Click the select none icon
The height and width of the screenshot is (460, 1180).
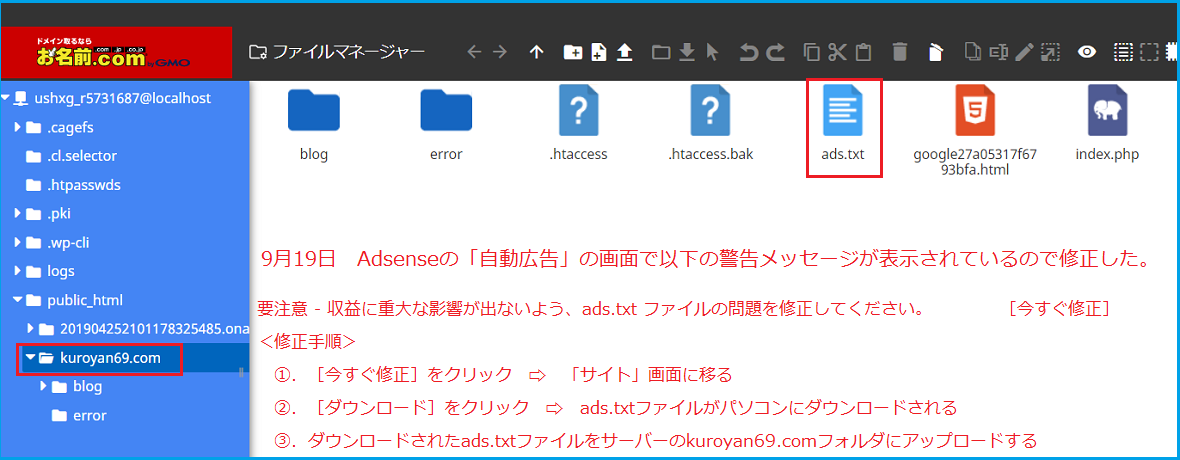click(1148, 52)
